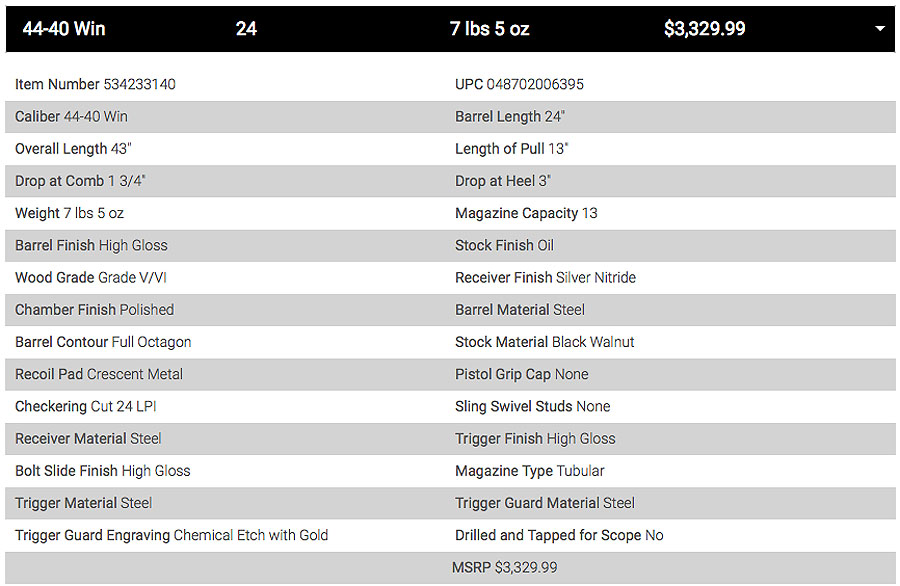Click the Magazine Capacity 13 entry
The image size is (900, 586).
click(x=526, y=213)
